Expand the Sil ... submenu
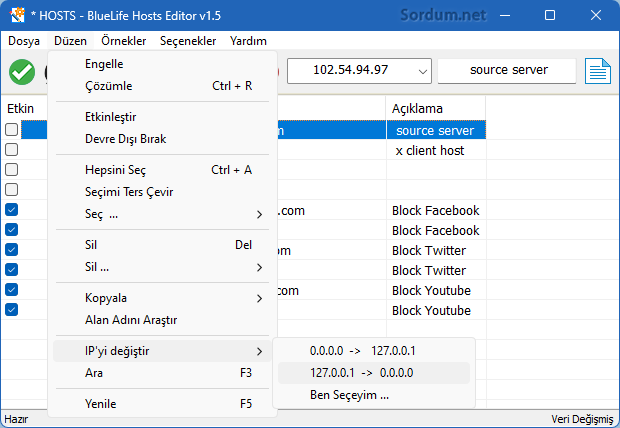This screenshot has height=428, width=620. [x=162, y=267]
